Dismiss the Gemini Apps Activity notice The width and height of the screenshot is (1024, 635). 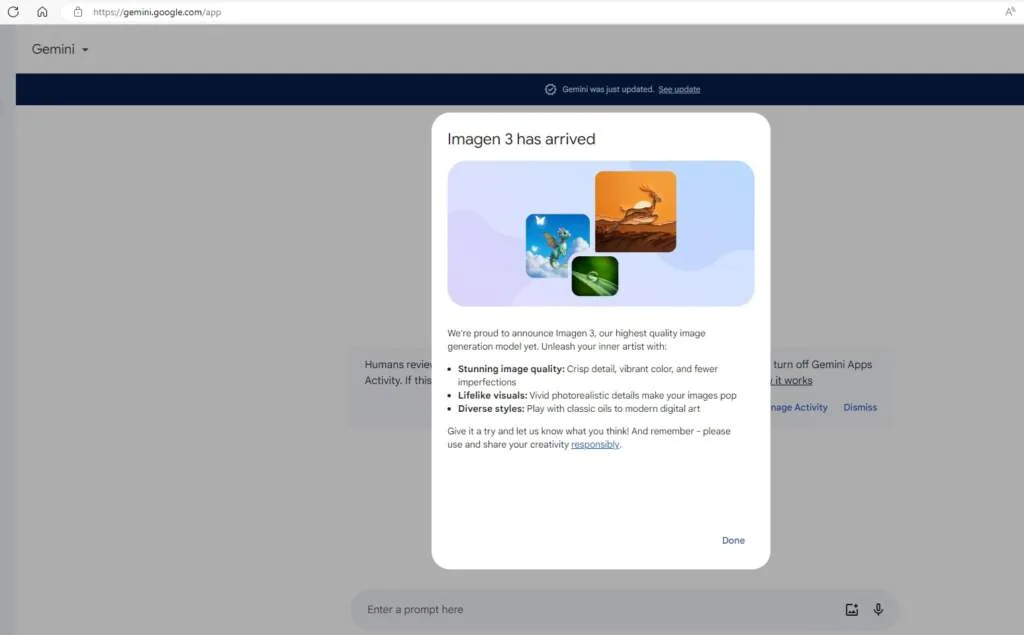(x=860, y=407)
